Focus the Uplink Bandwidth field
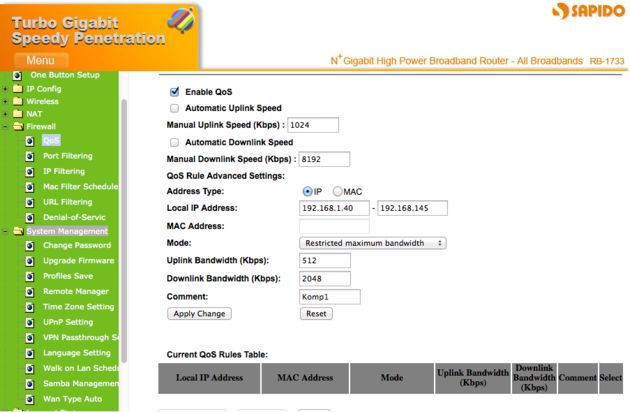This screenshot has height=412, width=630. click(325, 260)
